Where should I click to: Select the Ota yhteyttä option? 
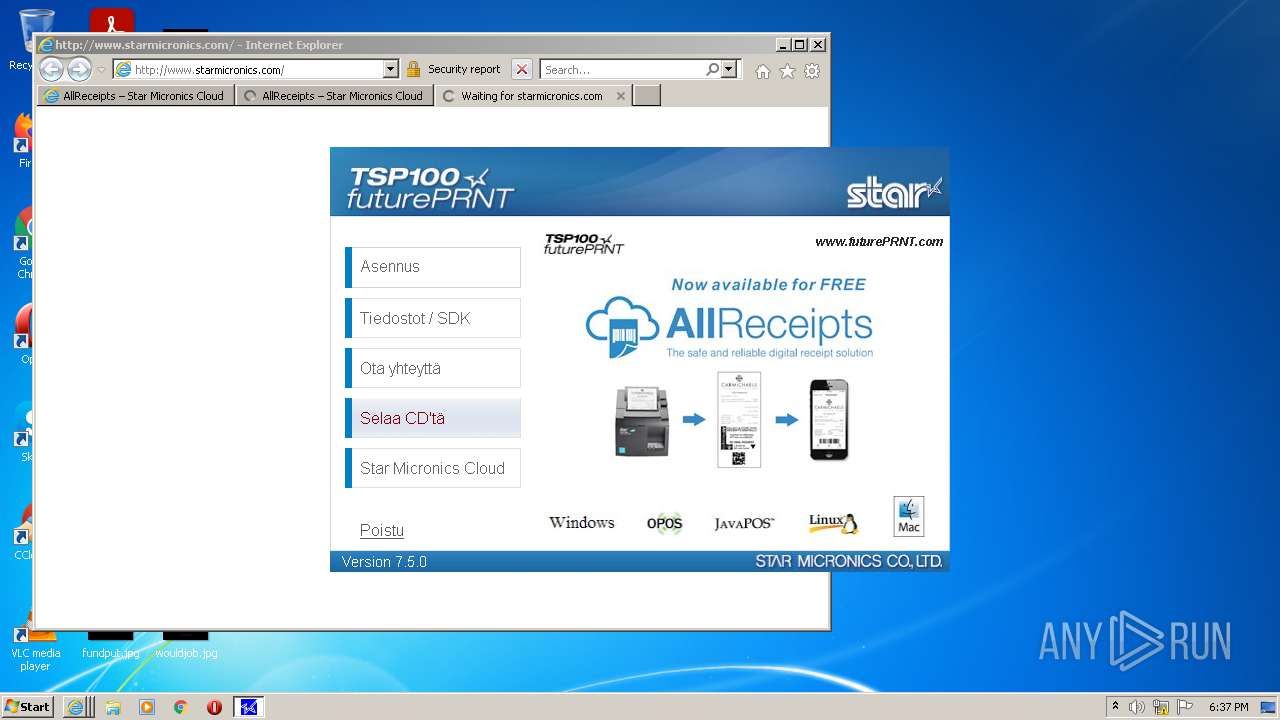point(433,368)
